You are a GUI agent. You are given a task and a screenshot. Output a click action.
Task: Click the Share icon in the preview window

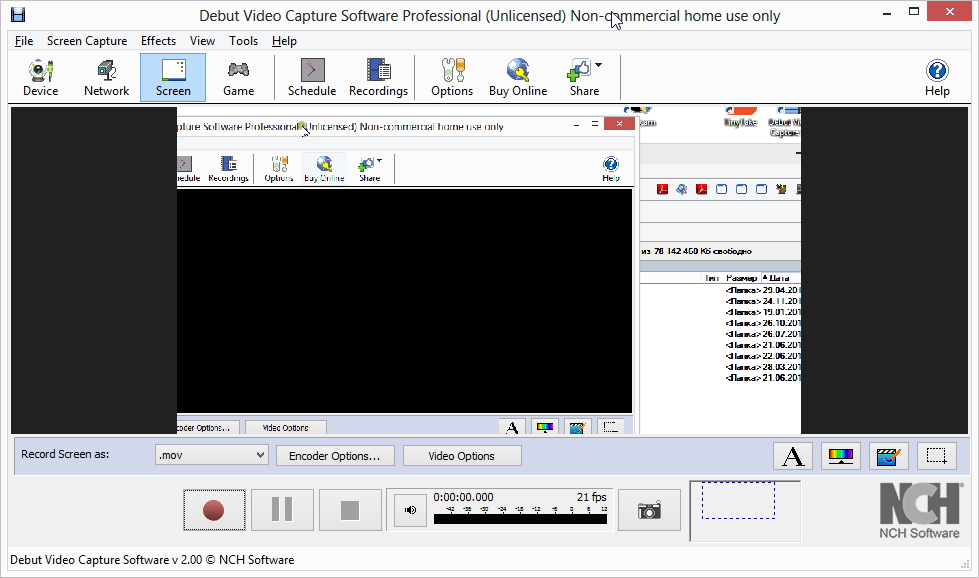(369, 168)
